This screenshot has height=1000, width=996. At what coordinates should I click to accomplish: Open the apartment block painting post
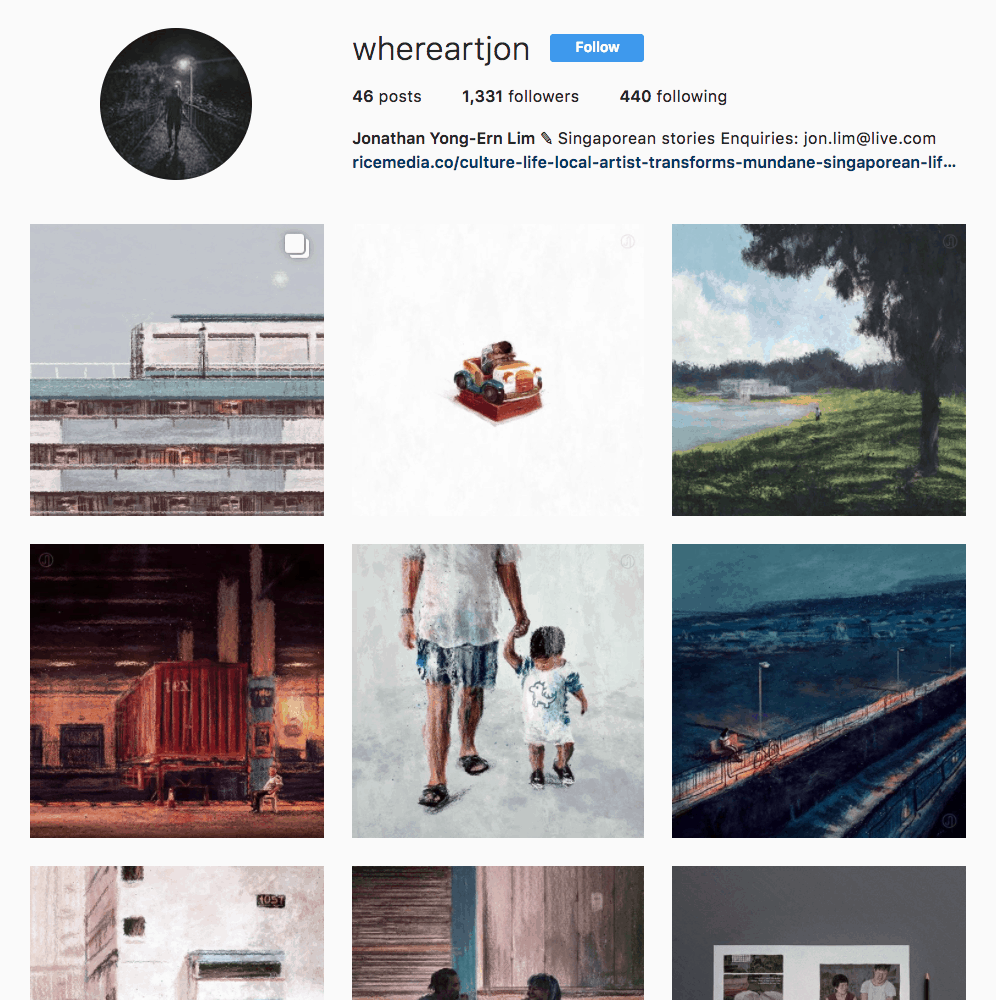click(177, 370)
